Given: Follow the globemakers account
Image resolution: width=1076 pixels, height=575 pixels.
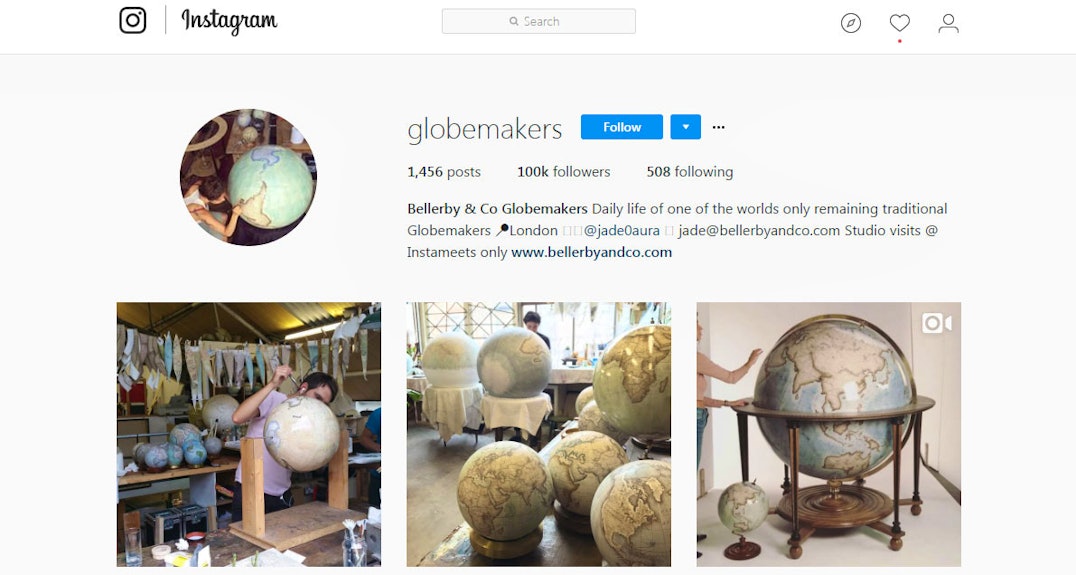Looking at the screenshot, I should pos(622,127).
